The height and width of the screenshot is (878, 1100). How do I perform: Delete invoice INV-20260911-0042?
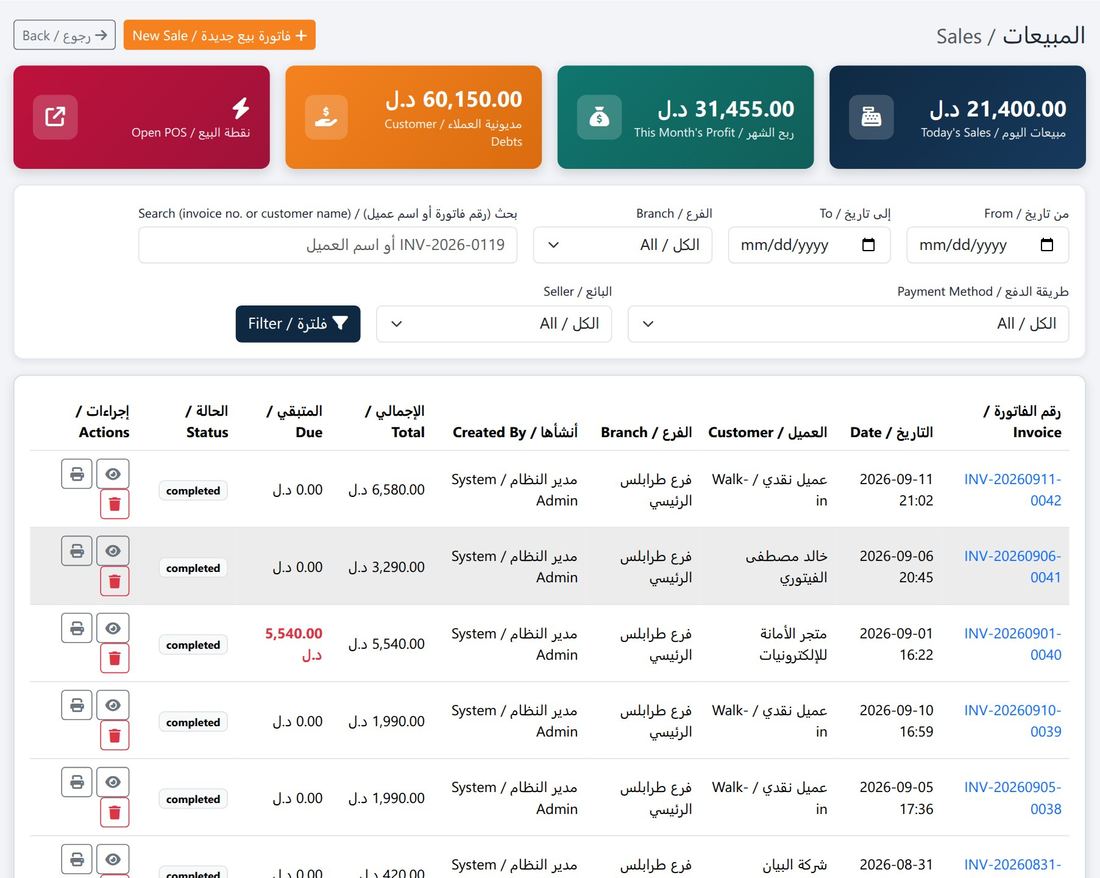(x=114, y=504)
